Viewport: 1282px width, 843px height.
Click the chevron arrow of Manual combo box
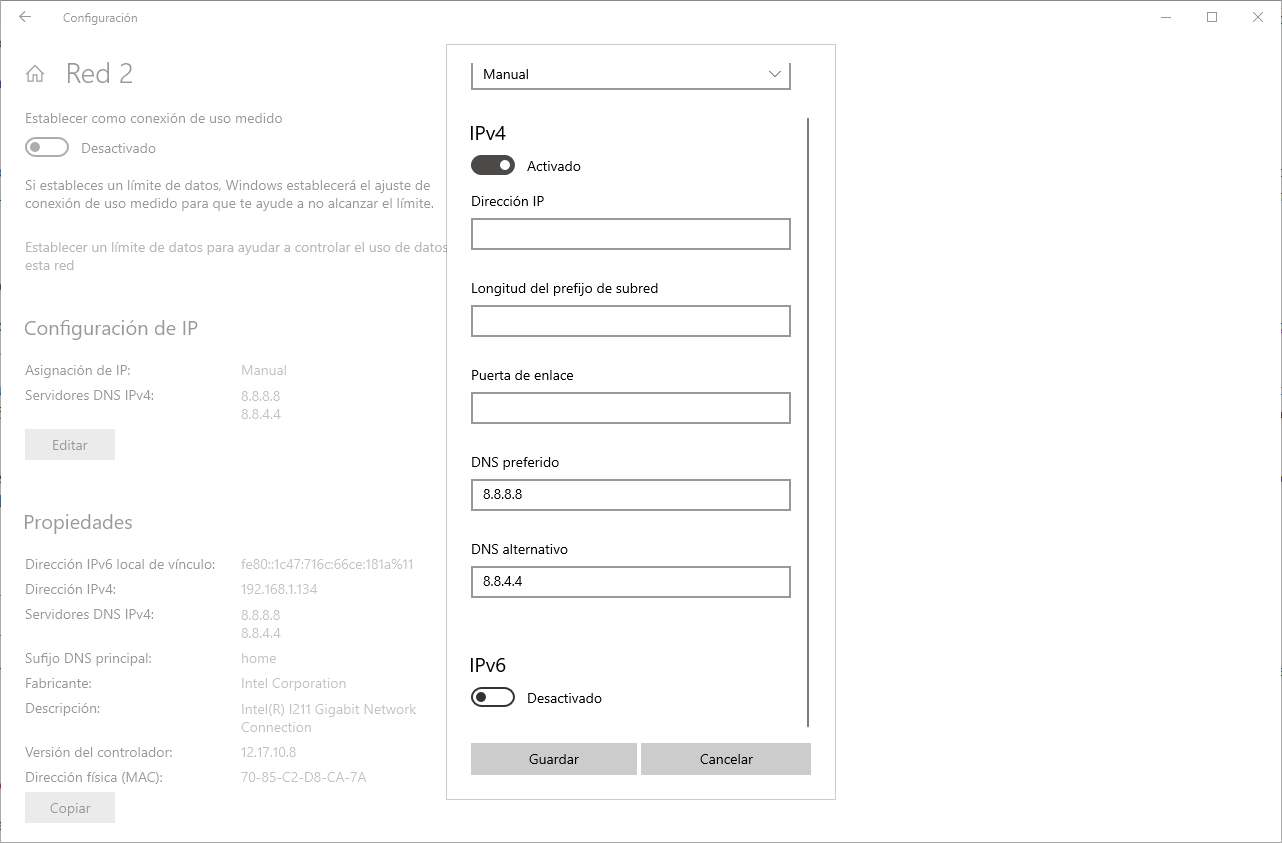[x=774, y=75]
